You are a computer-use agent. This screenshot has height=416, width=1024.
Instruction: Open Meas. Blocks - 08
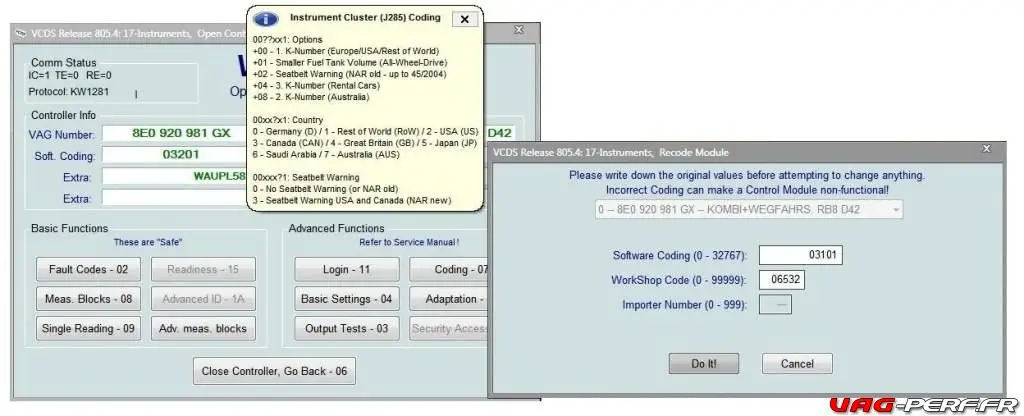(88, 298)
